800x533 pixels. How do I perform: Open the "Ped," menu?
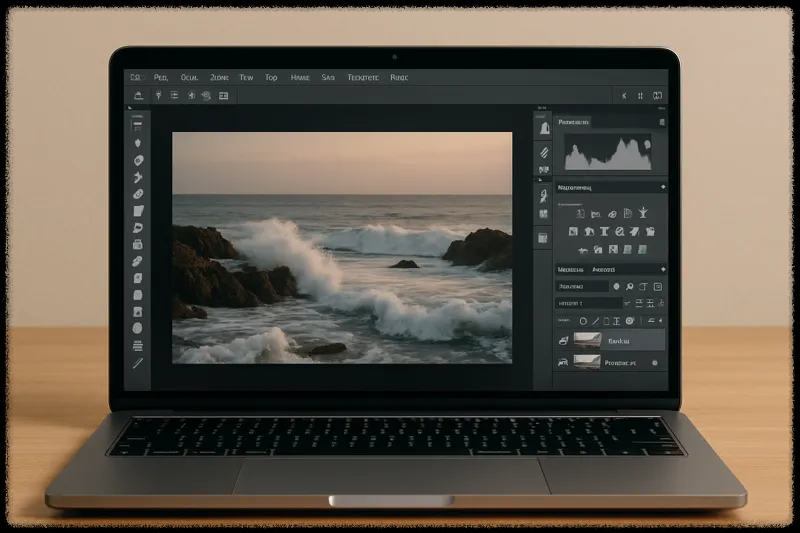161,78
